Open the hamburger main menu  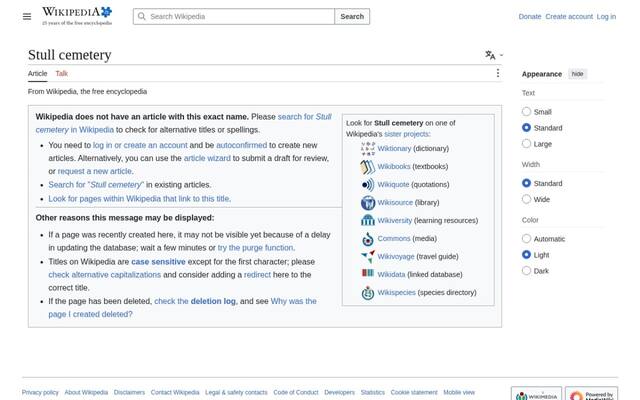[27, 16]
